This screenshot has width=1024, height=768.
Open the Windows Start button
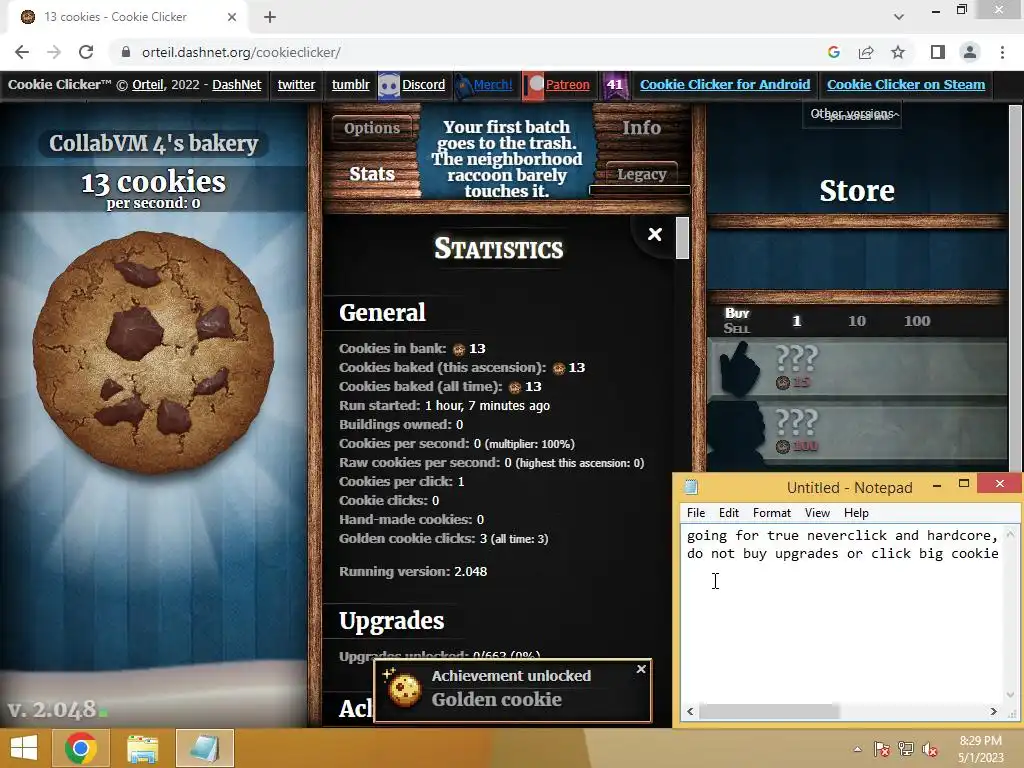(x=24, y=748)
